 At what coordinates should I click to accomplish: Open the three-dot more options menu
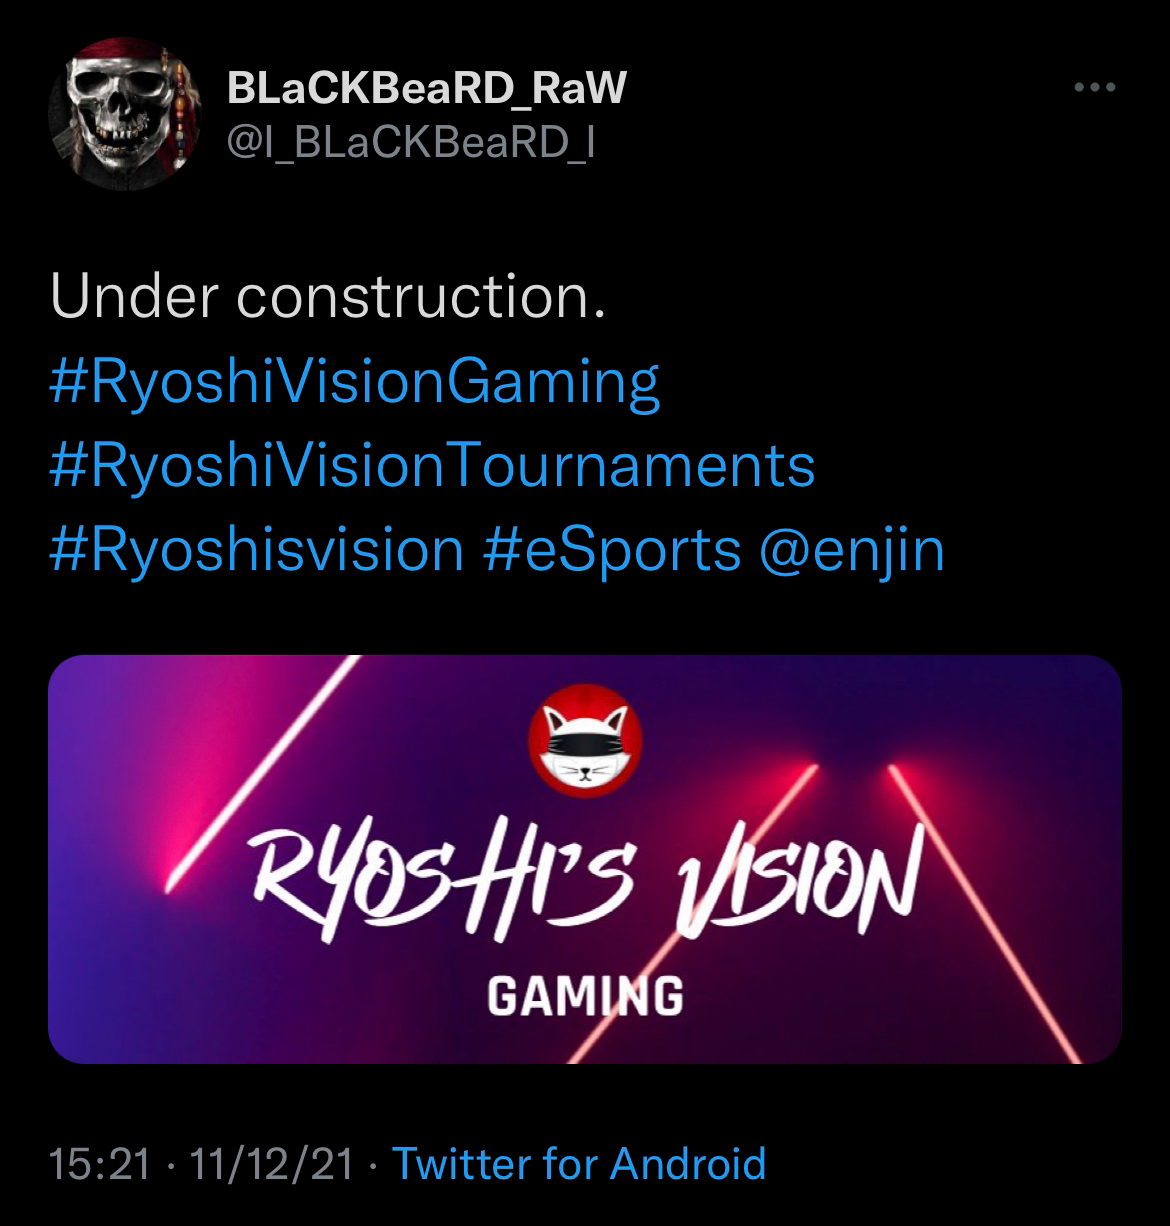(x=1094, y=89)
